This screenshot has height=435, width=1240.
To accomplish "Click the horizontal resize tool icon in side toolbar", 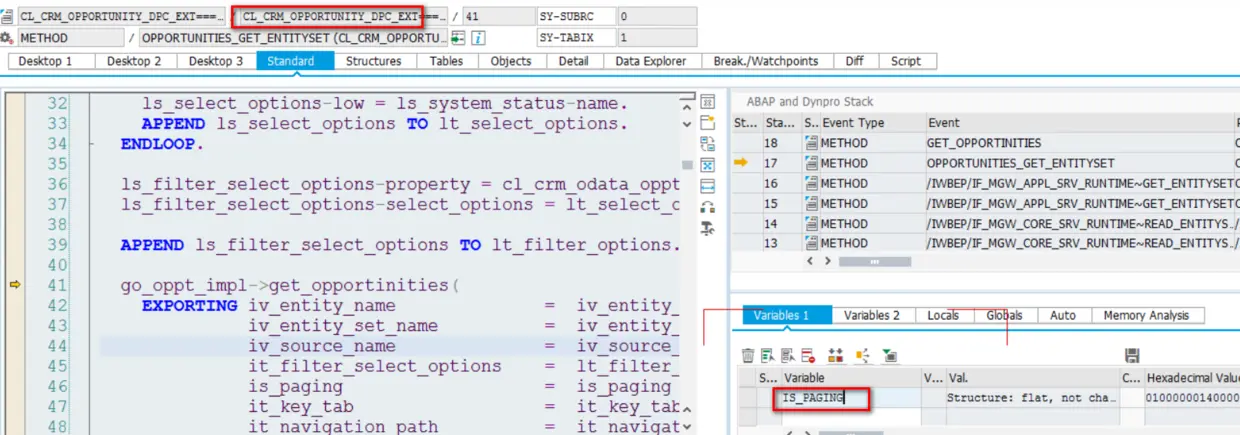I will pos(708,186).
